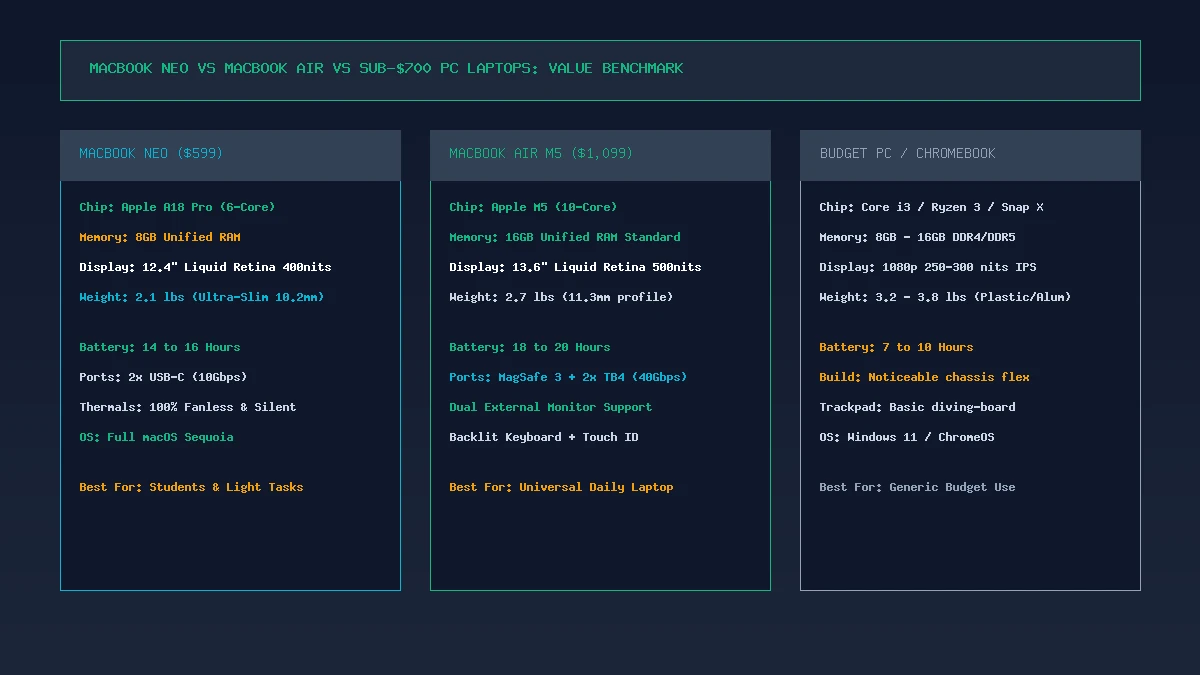
Task: Click 'Ports: MagSafe 3 + 2x TB4' line
Action: pyautogui.click(x=568, y=377)
